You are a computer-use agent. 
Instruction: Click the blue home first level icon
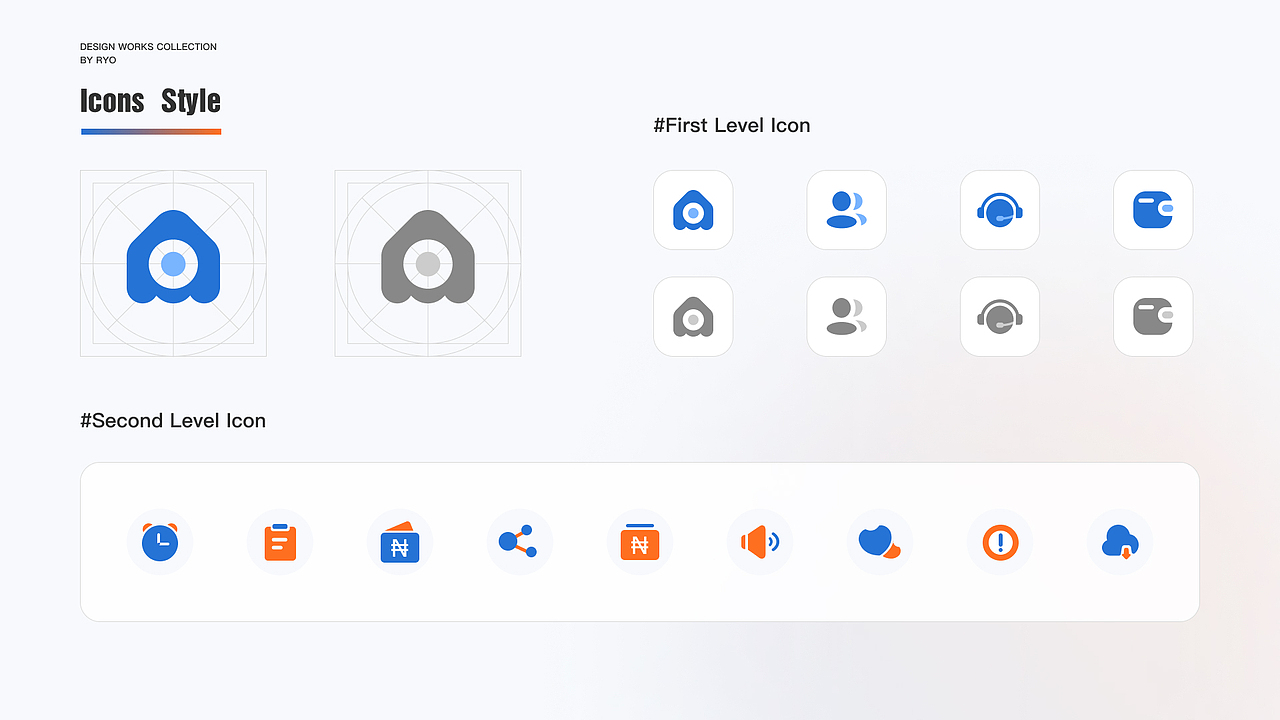pos(693,210)
